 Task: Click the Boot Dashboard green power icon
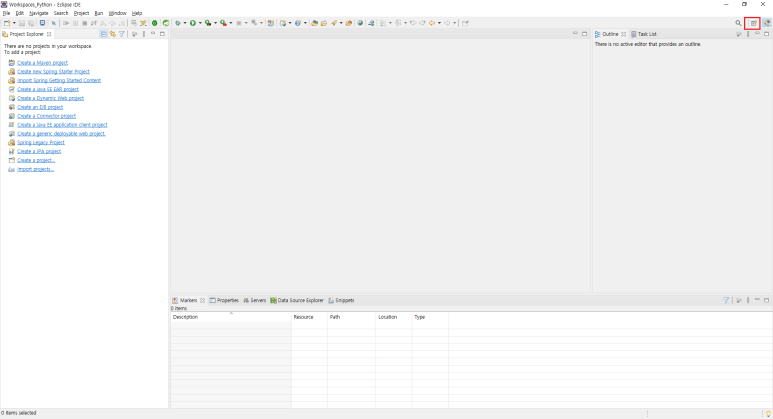pyautogui.click(x=154, y=23)
